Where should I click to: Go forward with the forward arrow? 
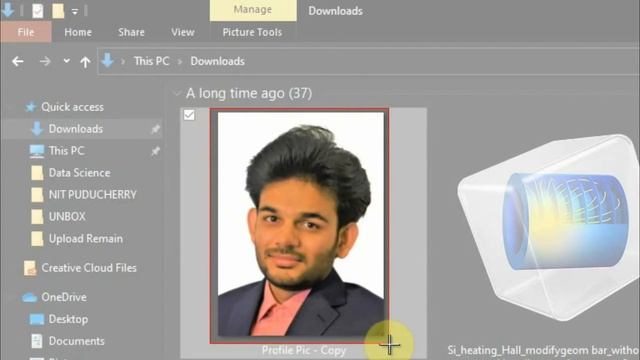[x=45, y=62]
